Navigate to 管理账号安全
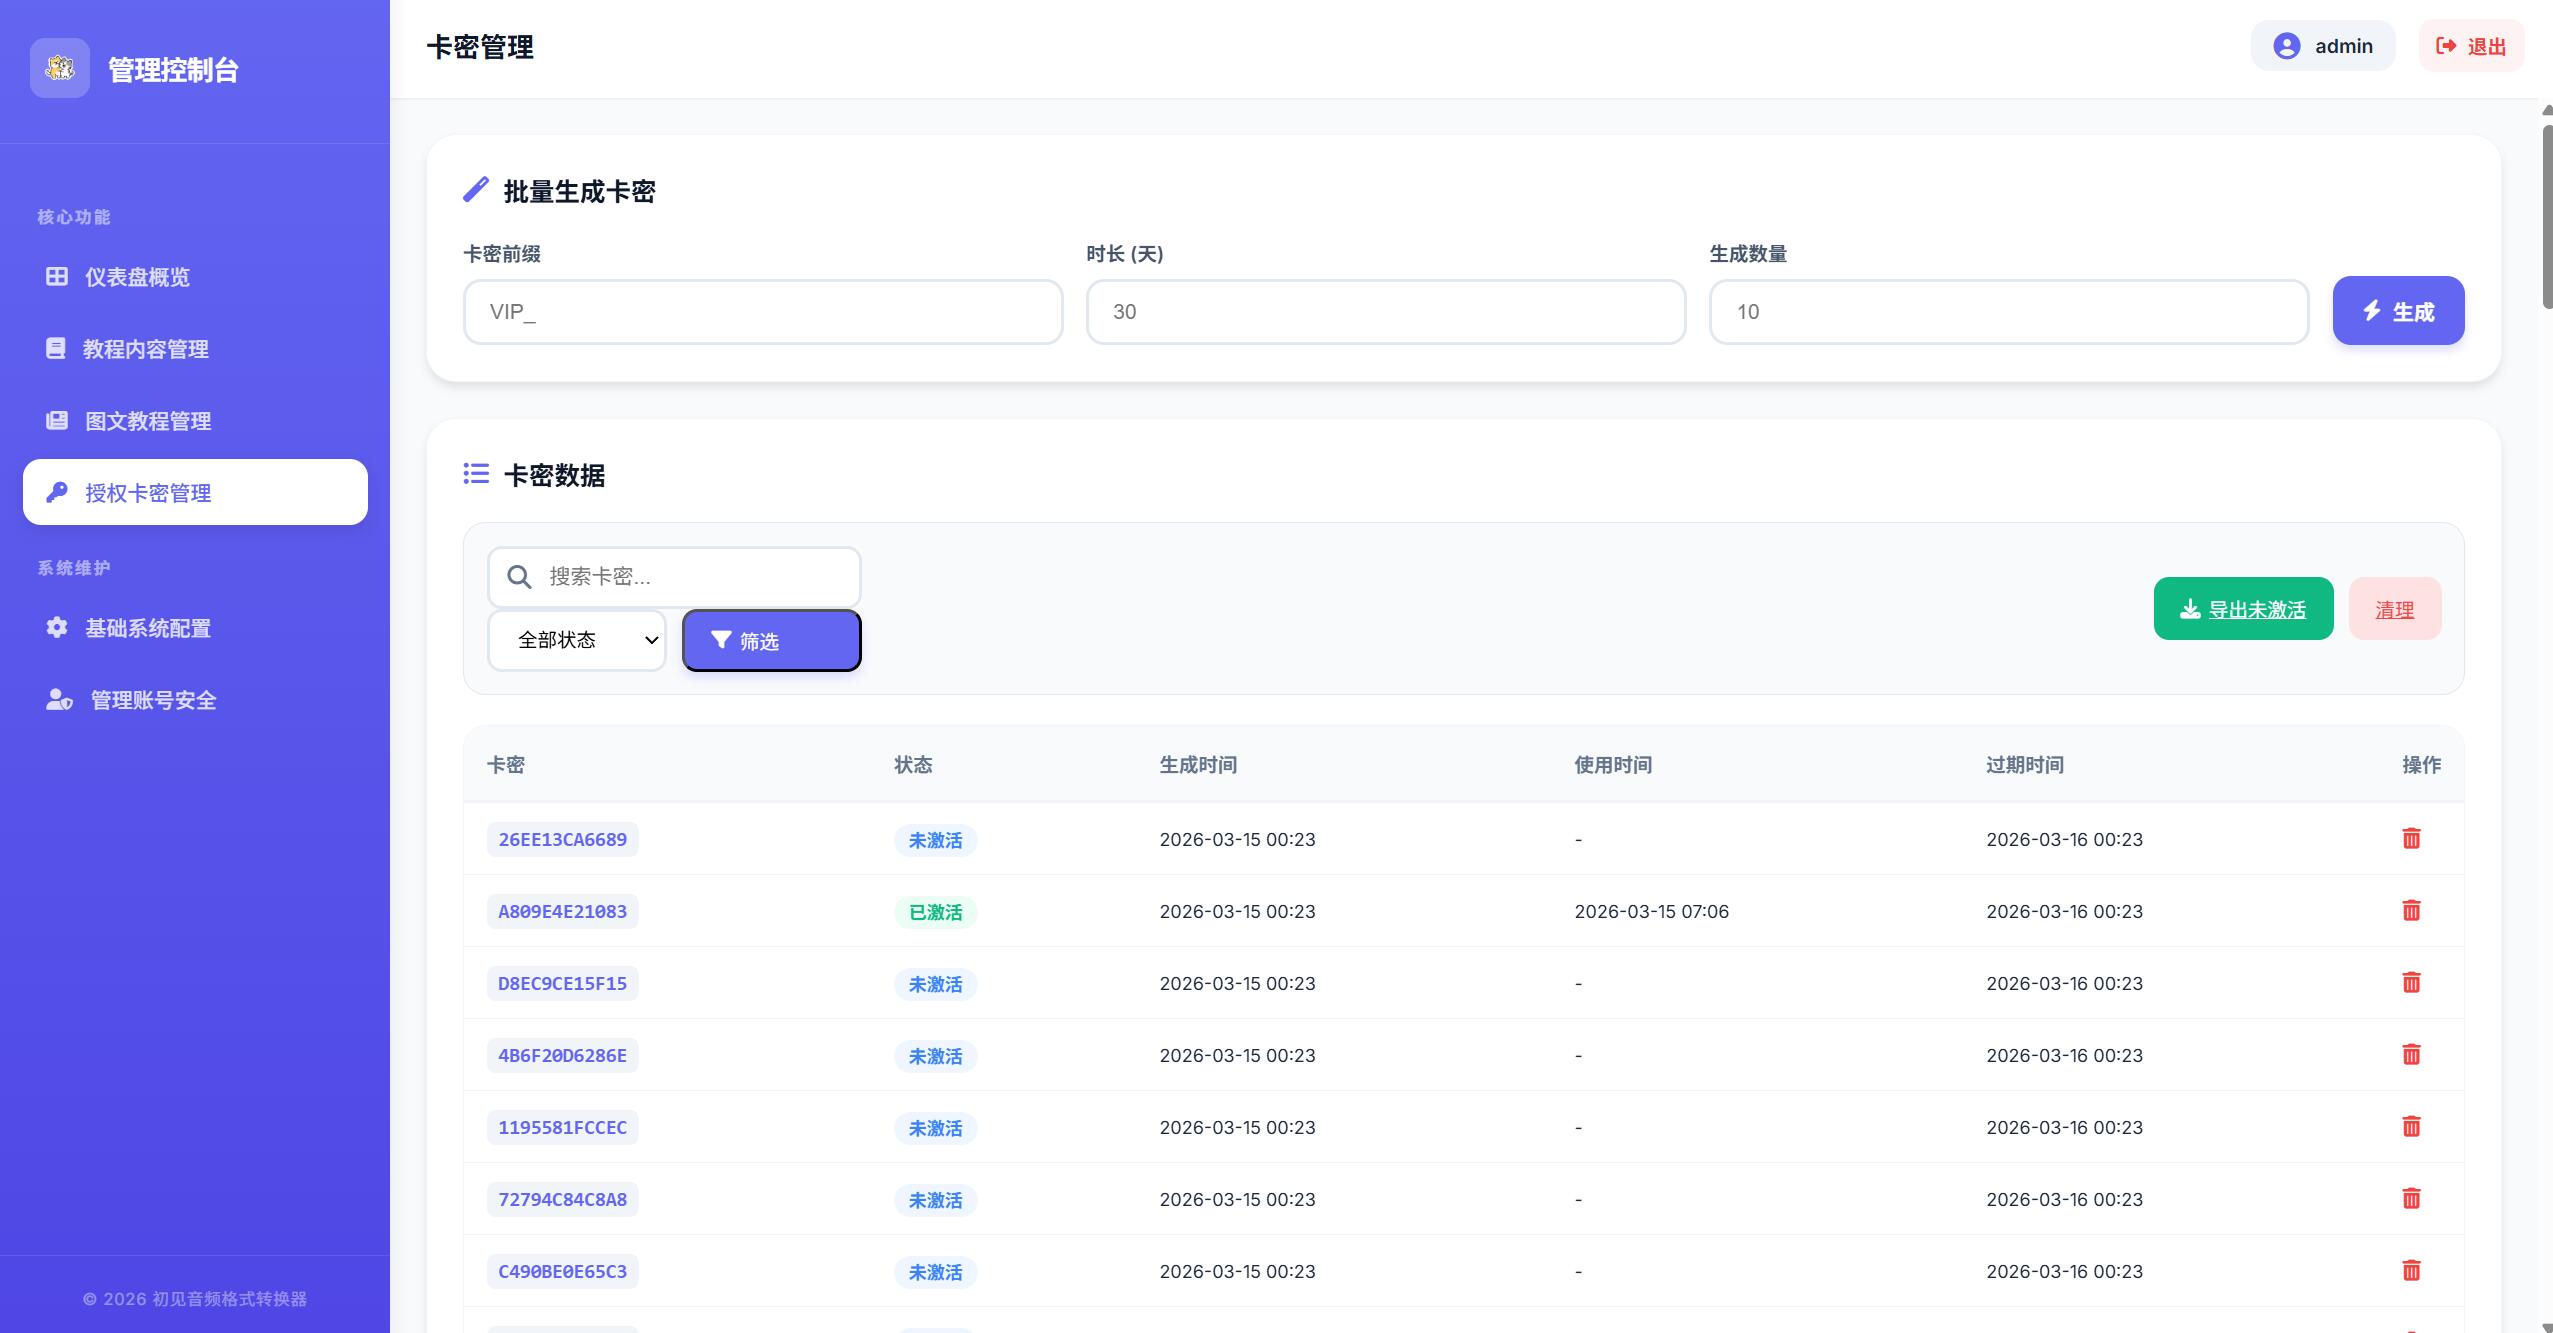This screenshot has height=1333, width=2553. [x=153, y=700]
